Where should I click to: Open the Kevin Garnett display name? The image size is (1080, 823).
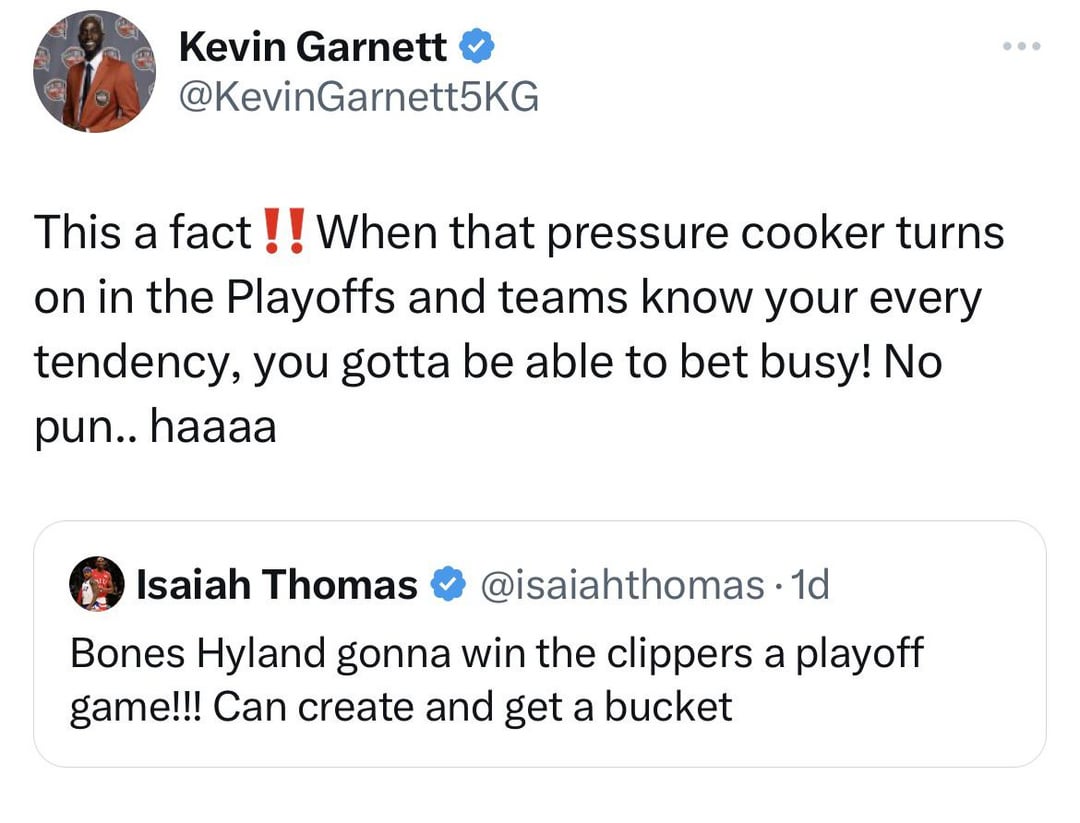[313, 47]
